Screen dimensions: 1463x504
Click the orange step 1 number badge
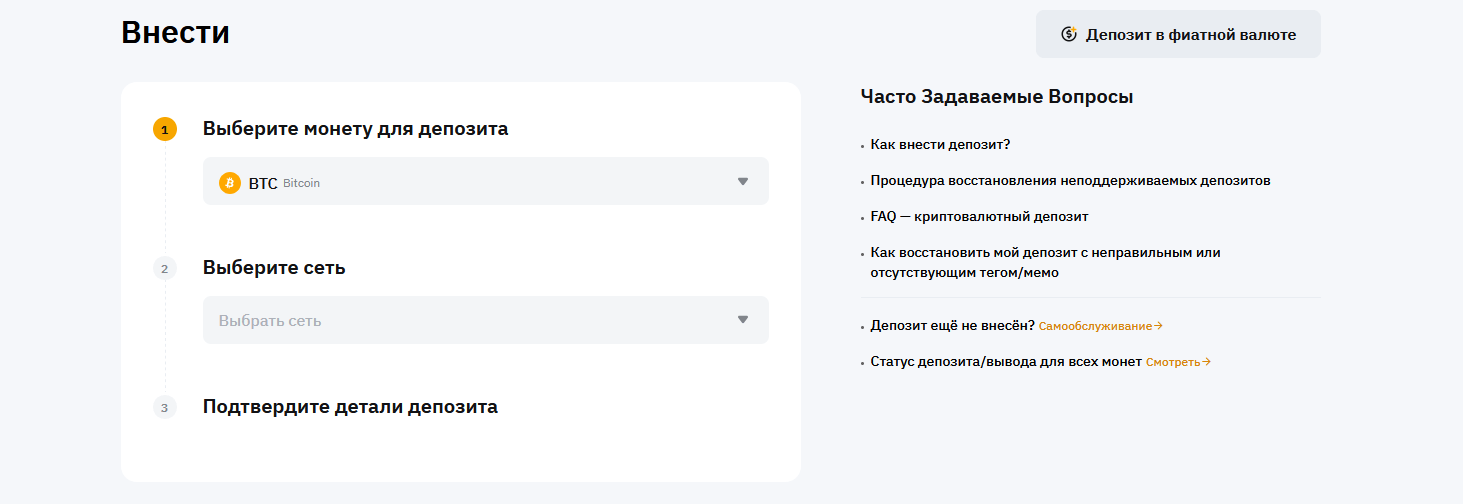tap(165, 129)
